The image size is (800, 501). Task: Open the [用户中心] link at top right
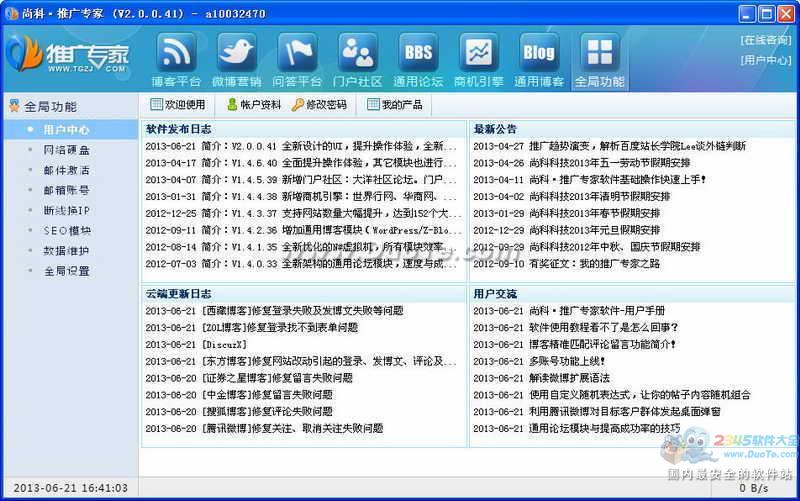[x=765, y=60]
